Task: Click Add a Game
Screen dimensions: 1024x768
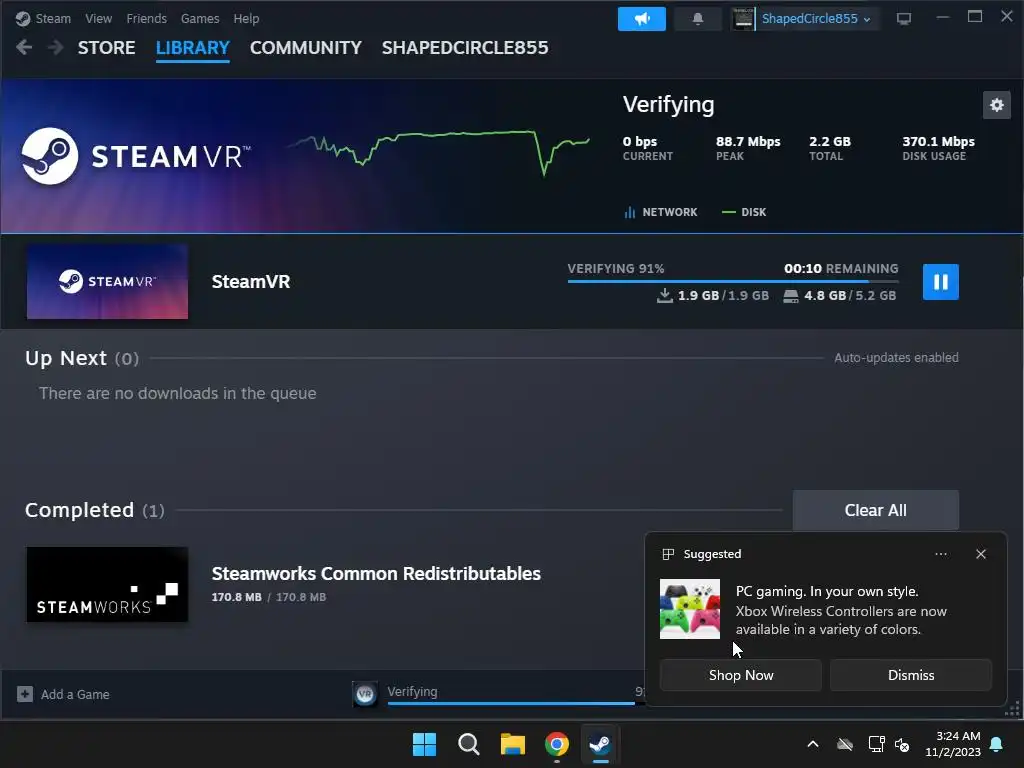Action: point(63,694)
